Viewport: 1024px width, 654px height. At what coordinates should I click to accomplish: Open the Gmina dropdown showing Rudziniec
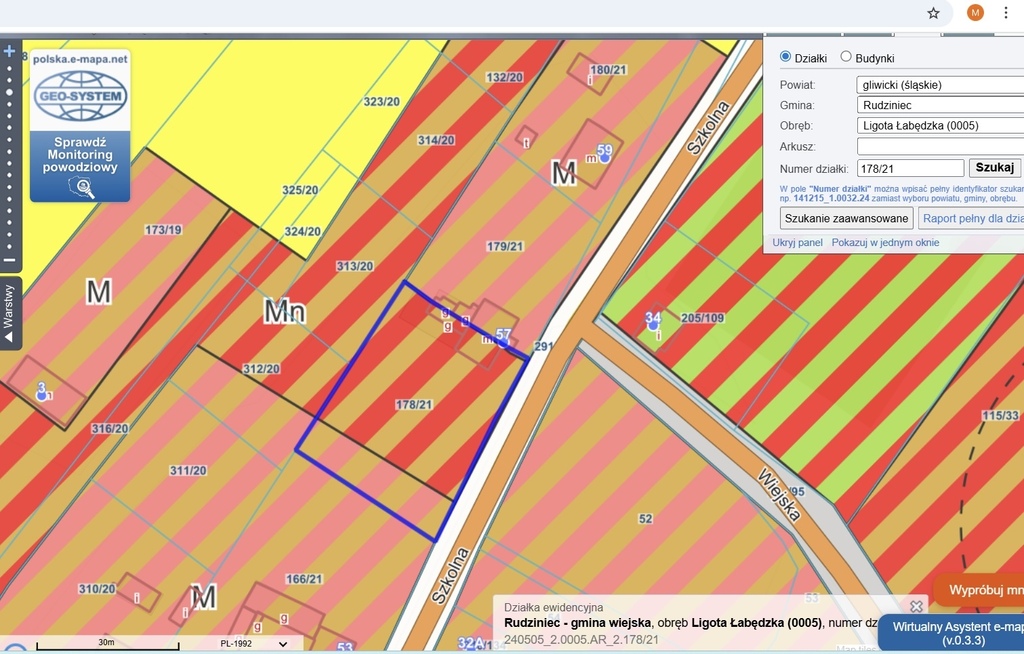click(940, 105)
